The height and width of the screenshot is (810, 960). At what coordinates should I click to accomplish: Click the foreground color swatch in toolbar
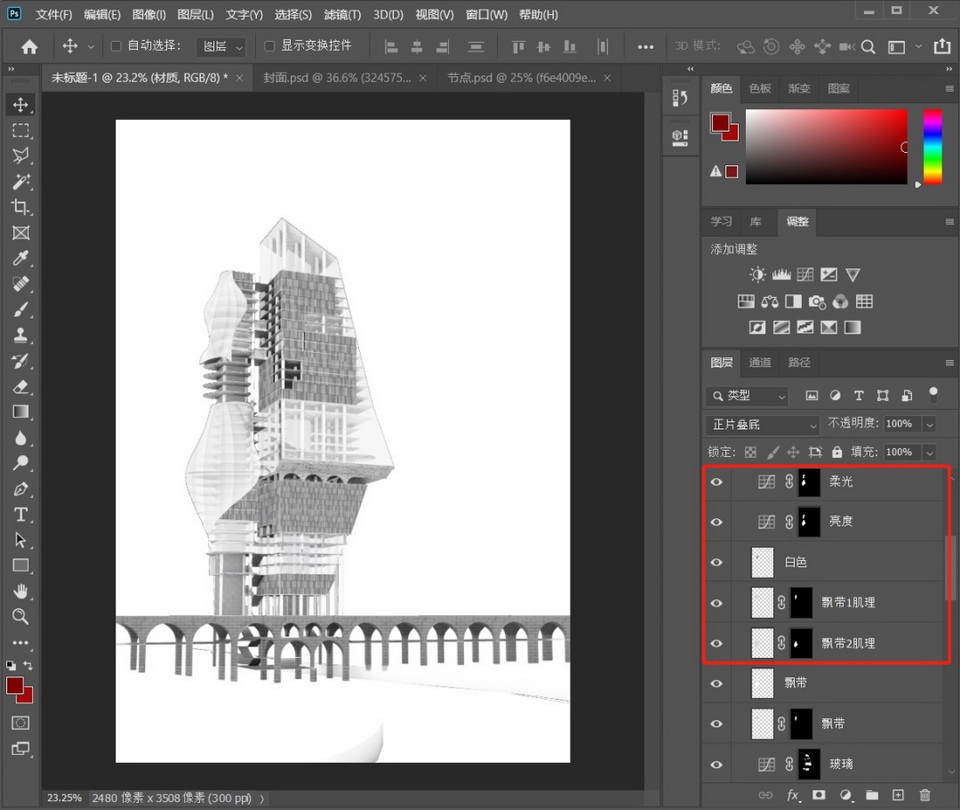click(x=16, y=686)
